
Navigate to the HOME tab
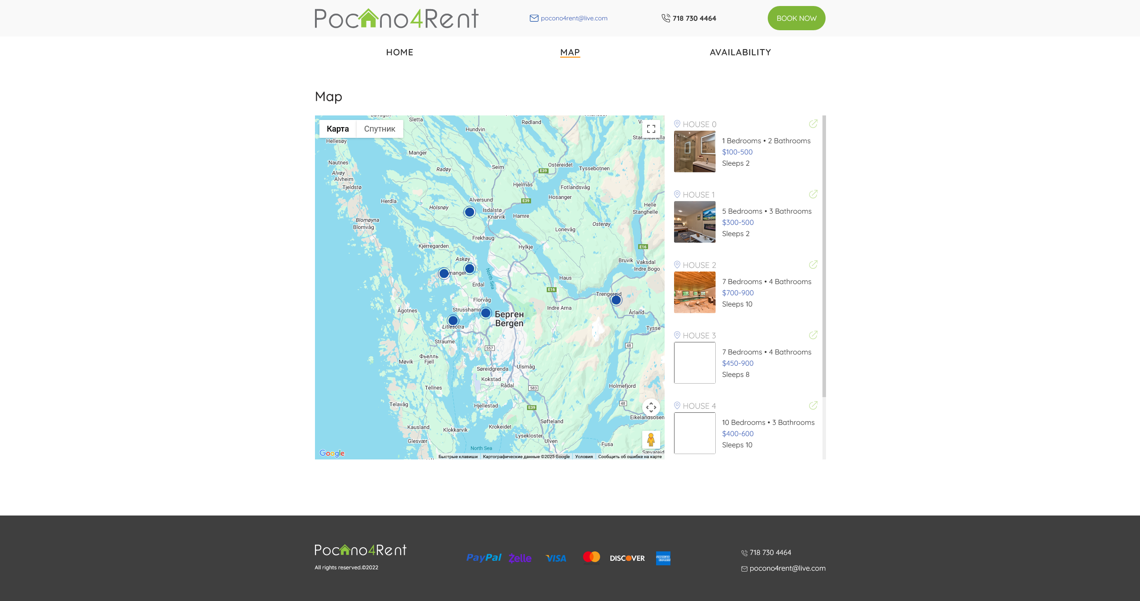pos(399,52)
